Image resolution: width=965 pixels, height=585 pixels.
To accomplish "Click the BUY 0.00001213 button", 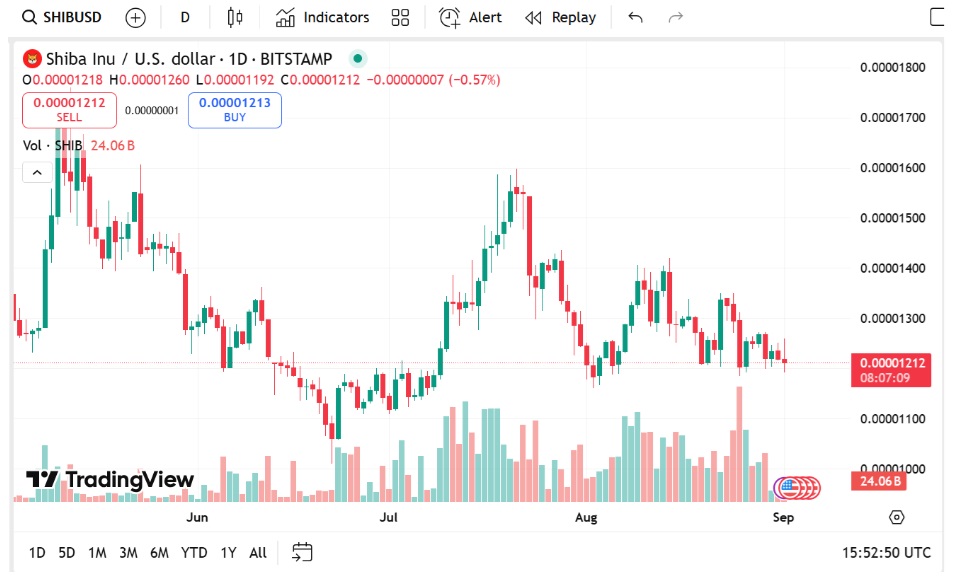I will [234, 109].
